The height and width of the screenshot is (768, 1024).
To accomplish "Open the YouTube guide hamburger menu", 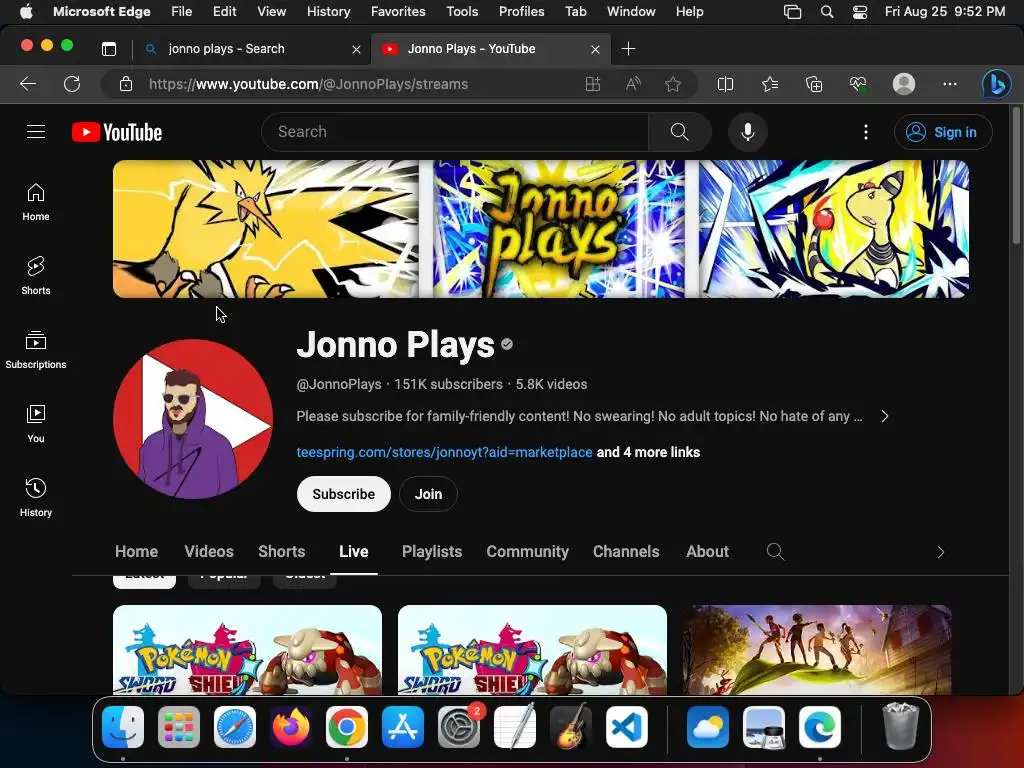I will click(36, 132).
